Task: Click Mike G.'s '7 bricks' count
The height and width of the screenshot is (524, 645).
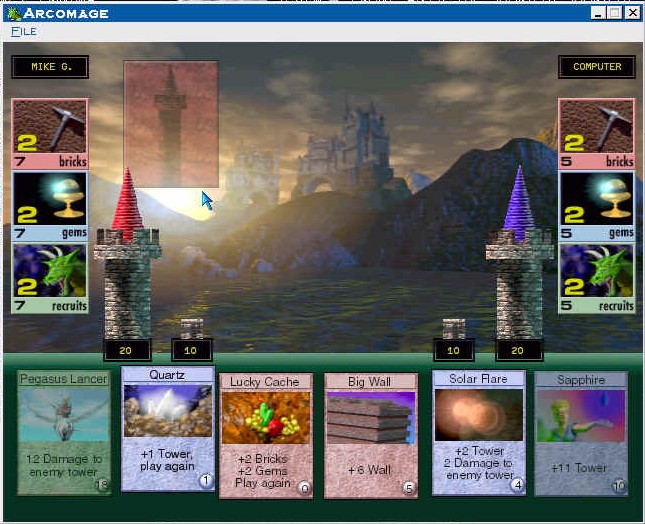Action: pos(50,161)
